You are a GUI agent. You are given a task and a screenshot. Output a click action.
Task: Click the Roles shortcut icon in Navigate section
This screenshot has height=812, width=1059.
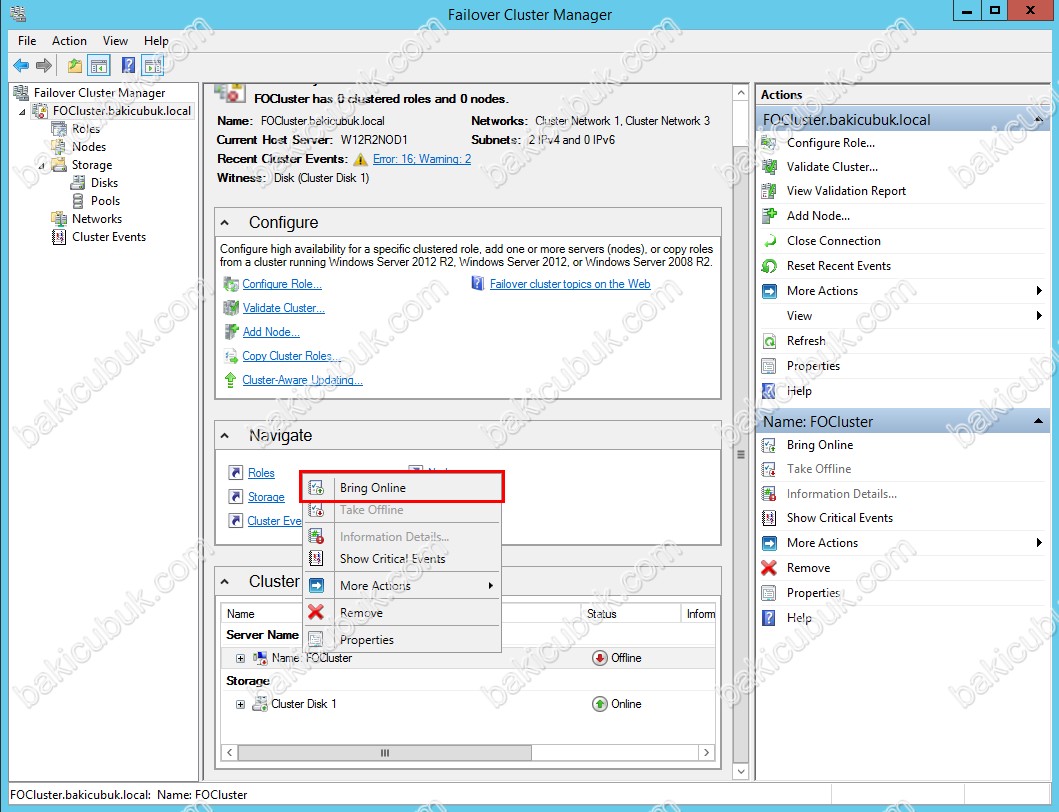click(x=236, y=473)
